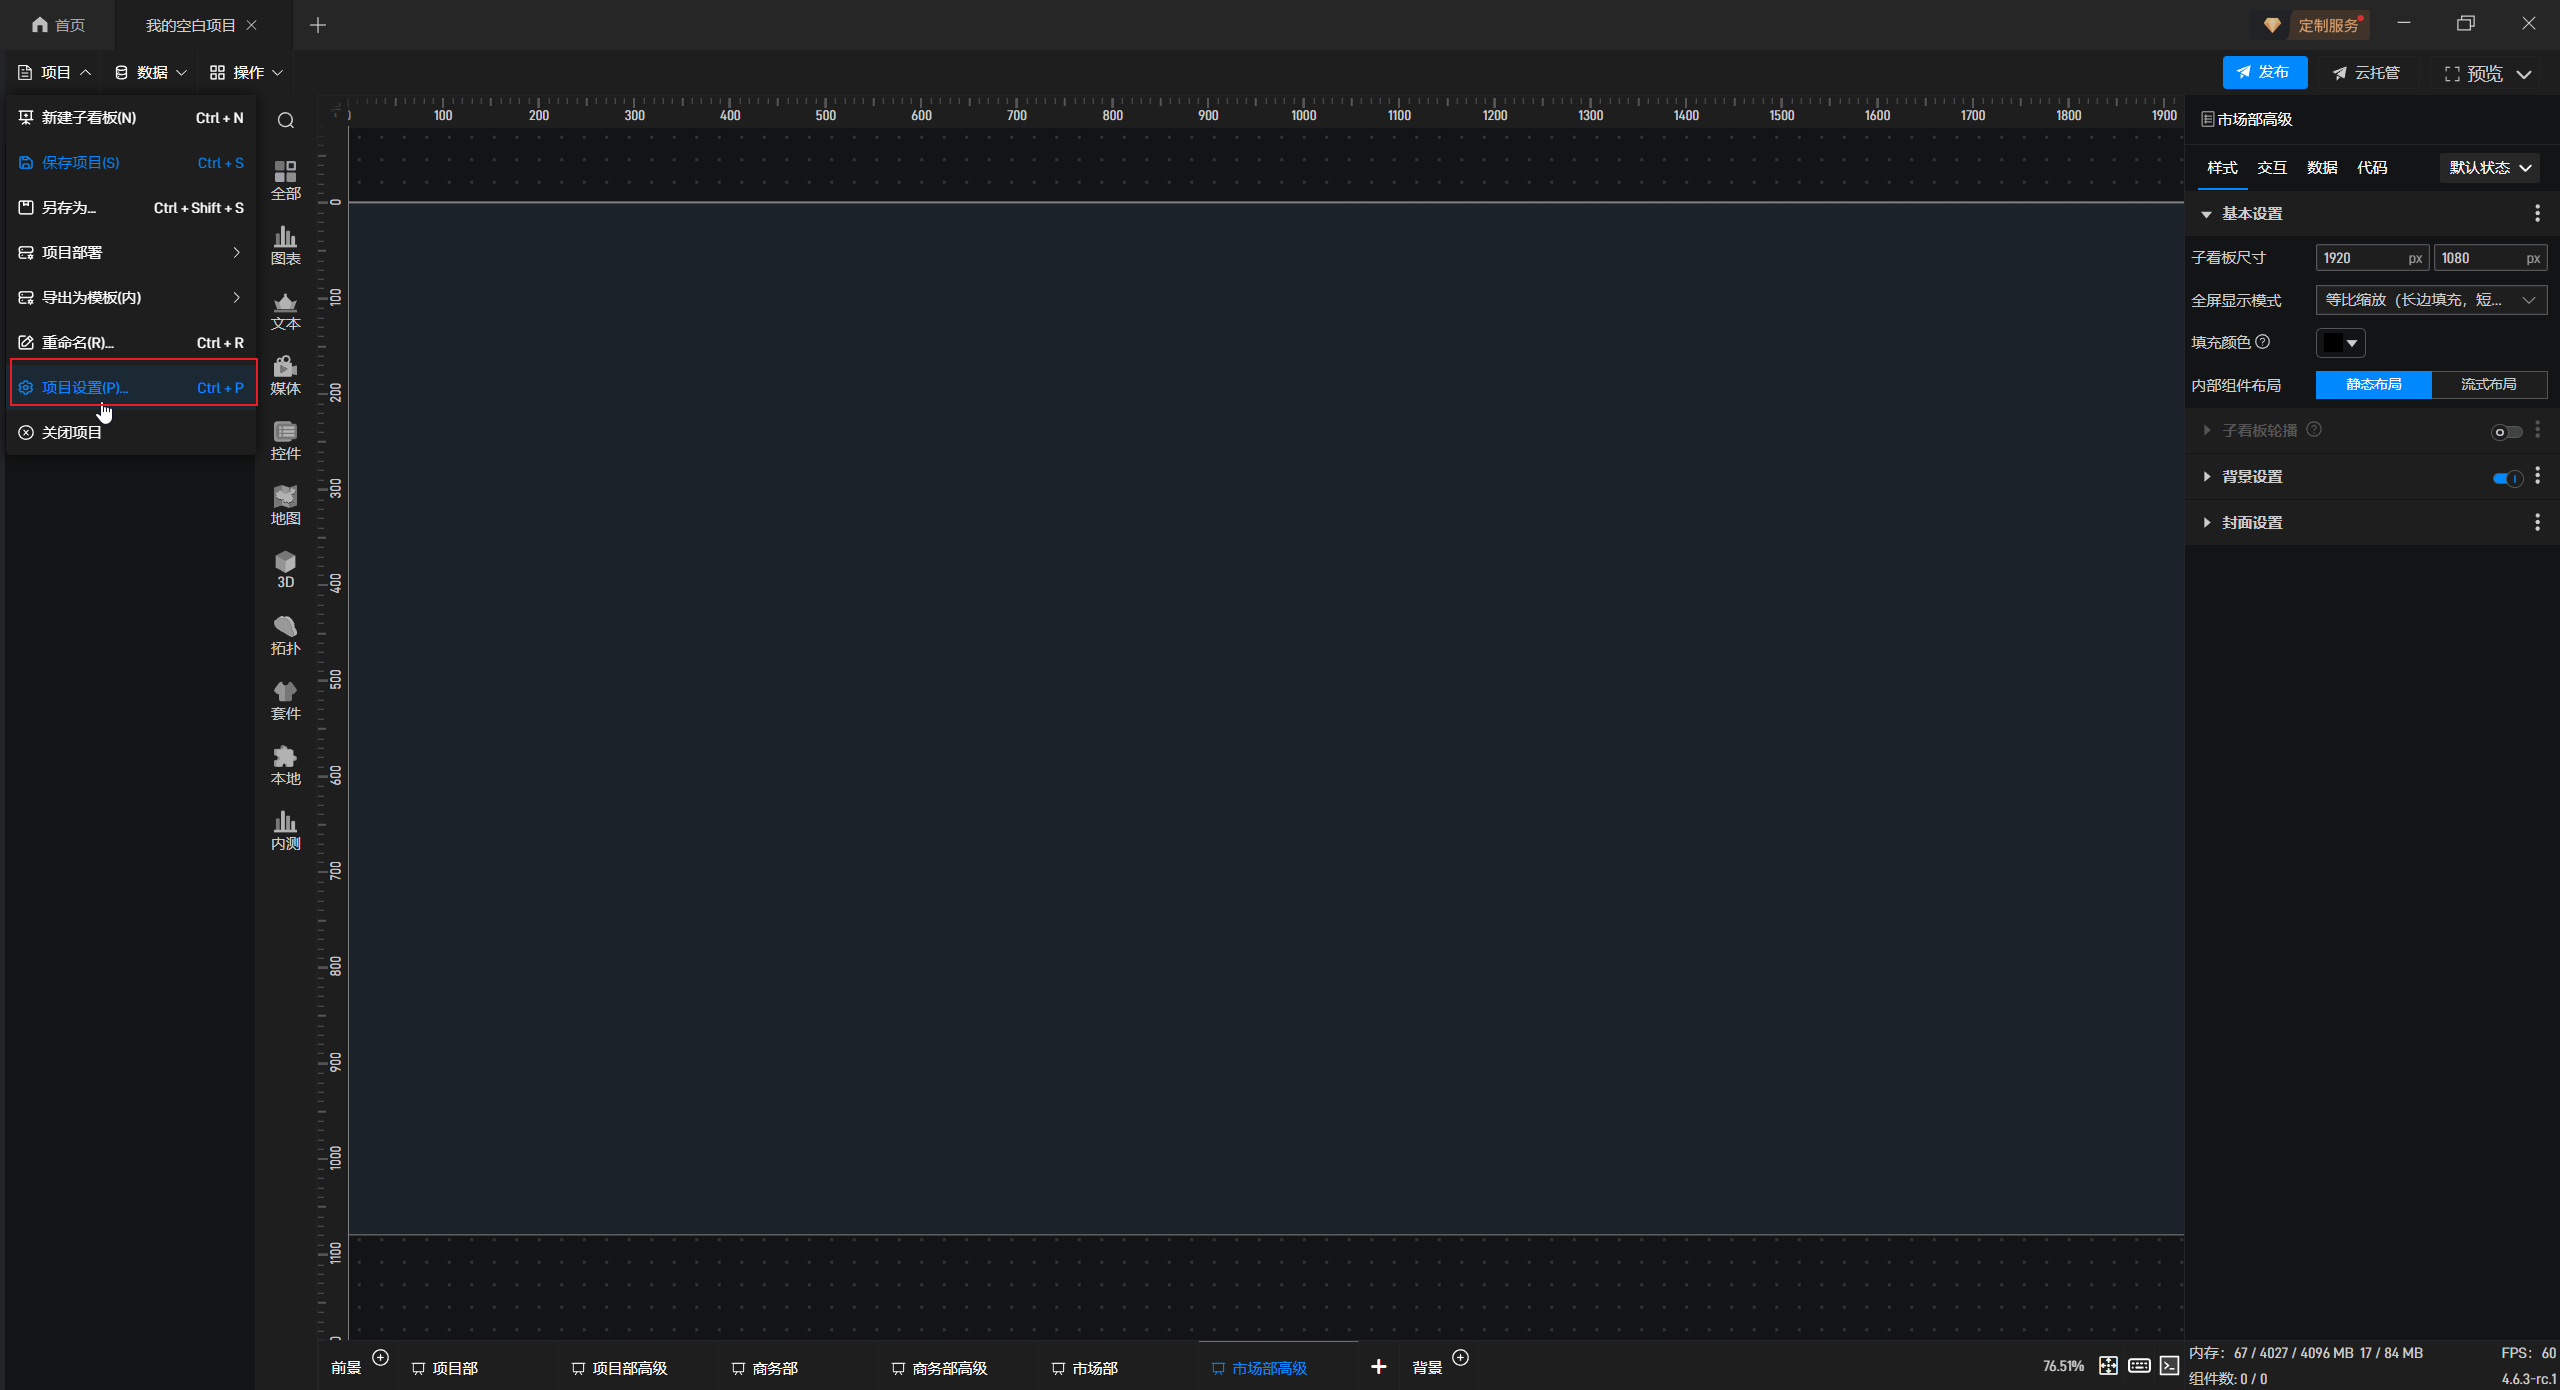Select the 3D components icon

coord(285,569)
